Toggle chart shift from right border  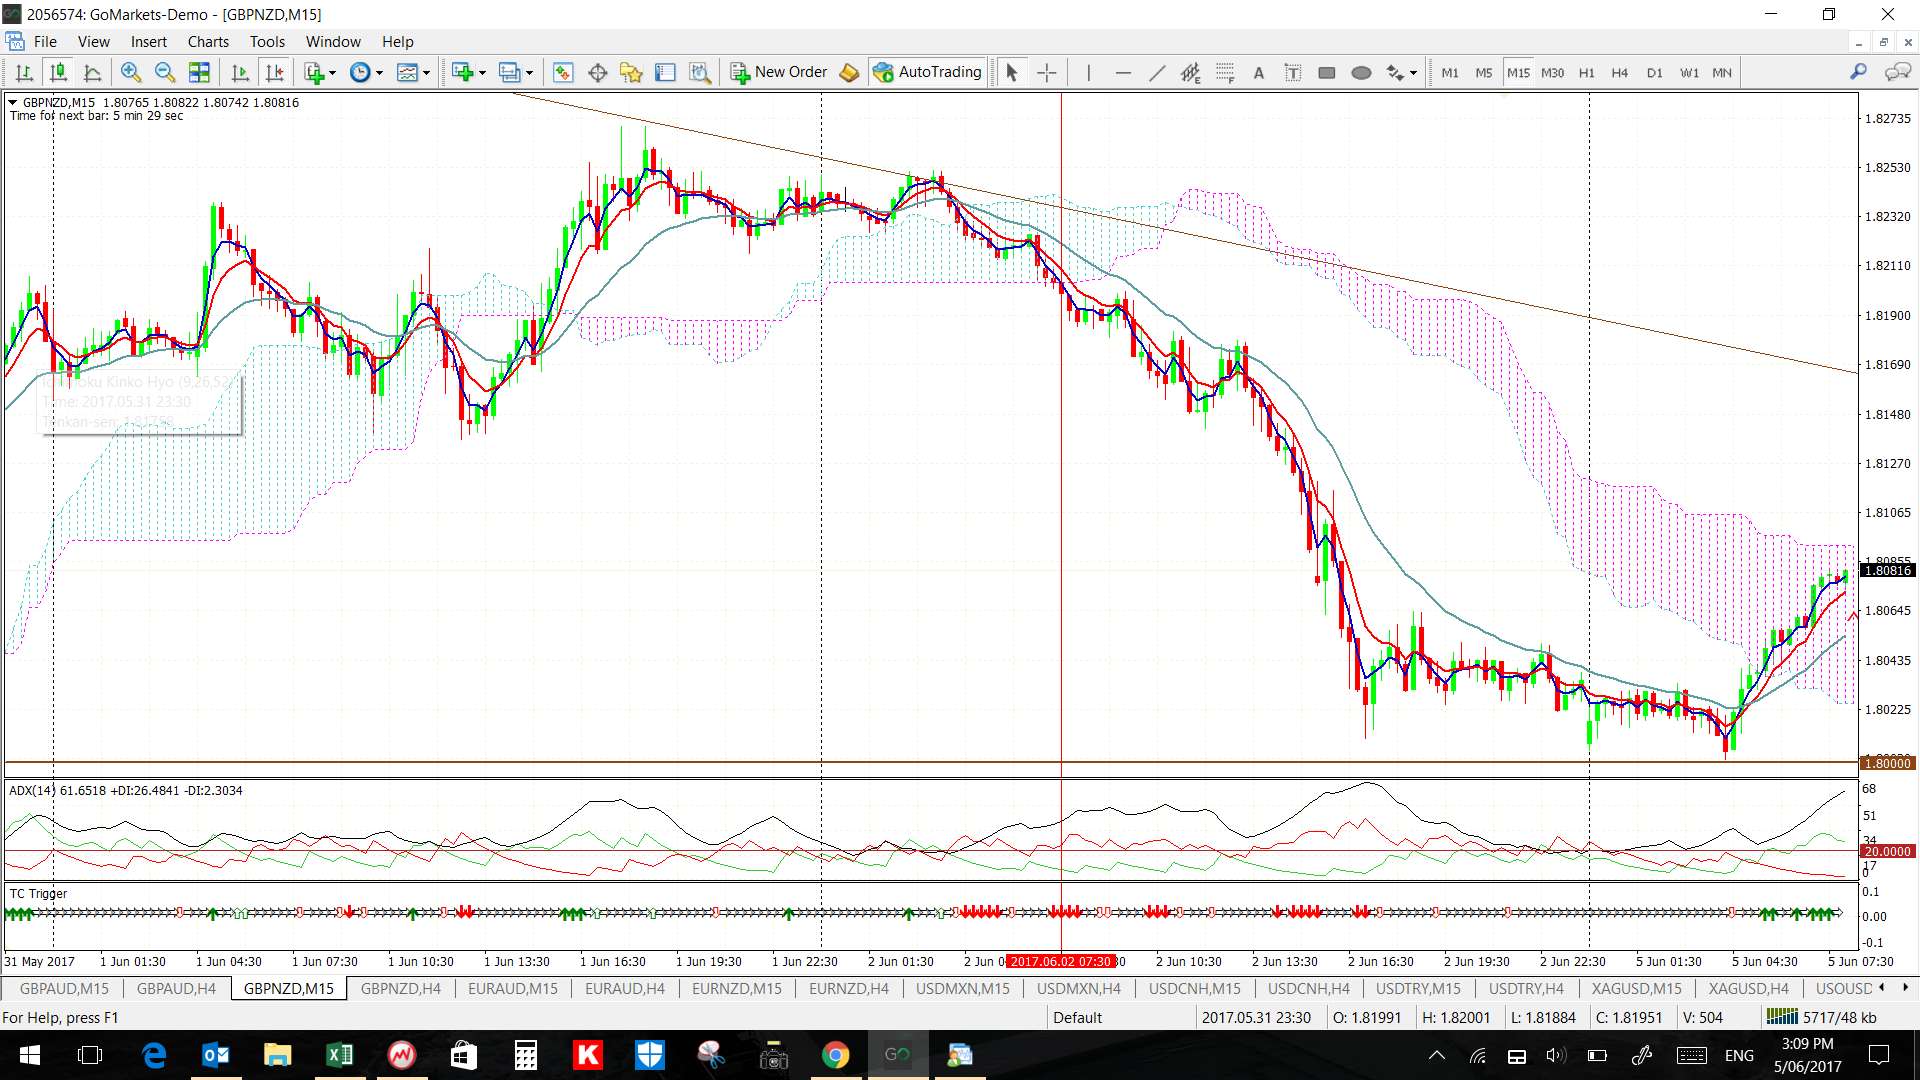click(274, 72)
